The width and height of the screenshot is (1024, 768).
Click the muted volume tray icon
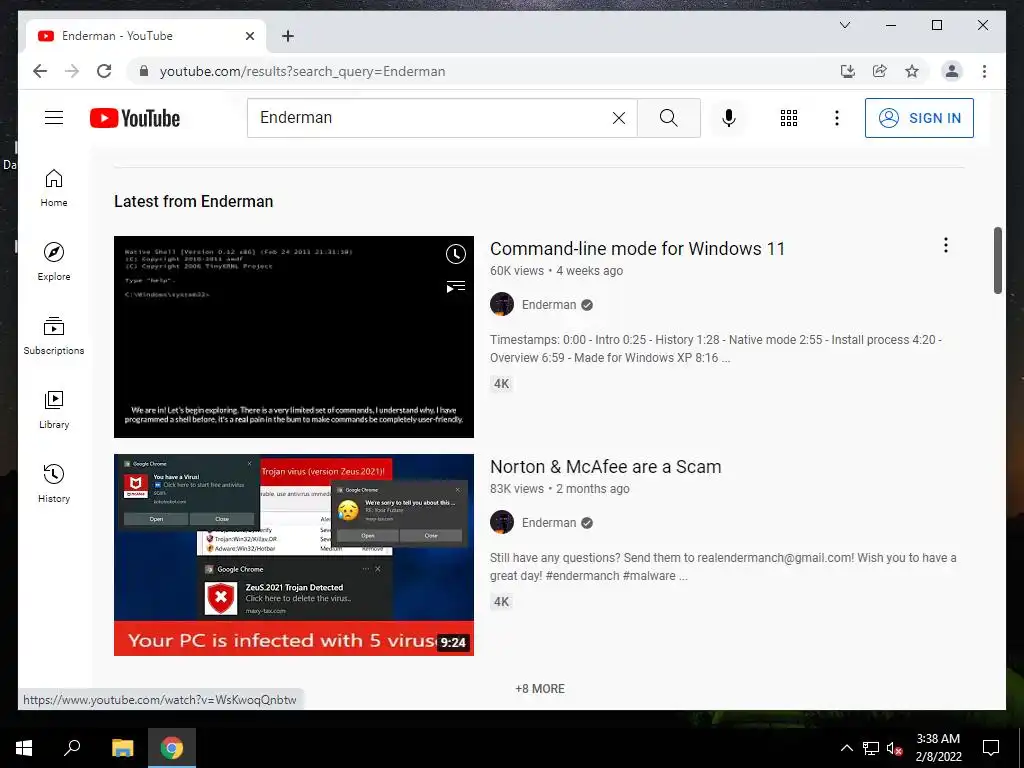point(895,748)
